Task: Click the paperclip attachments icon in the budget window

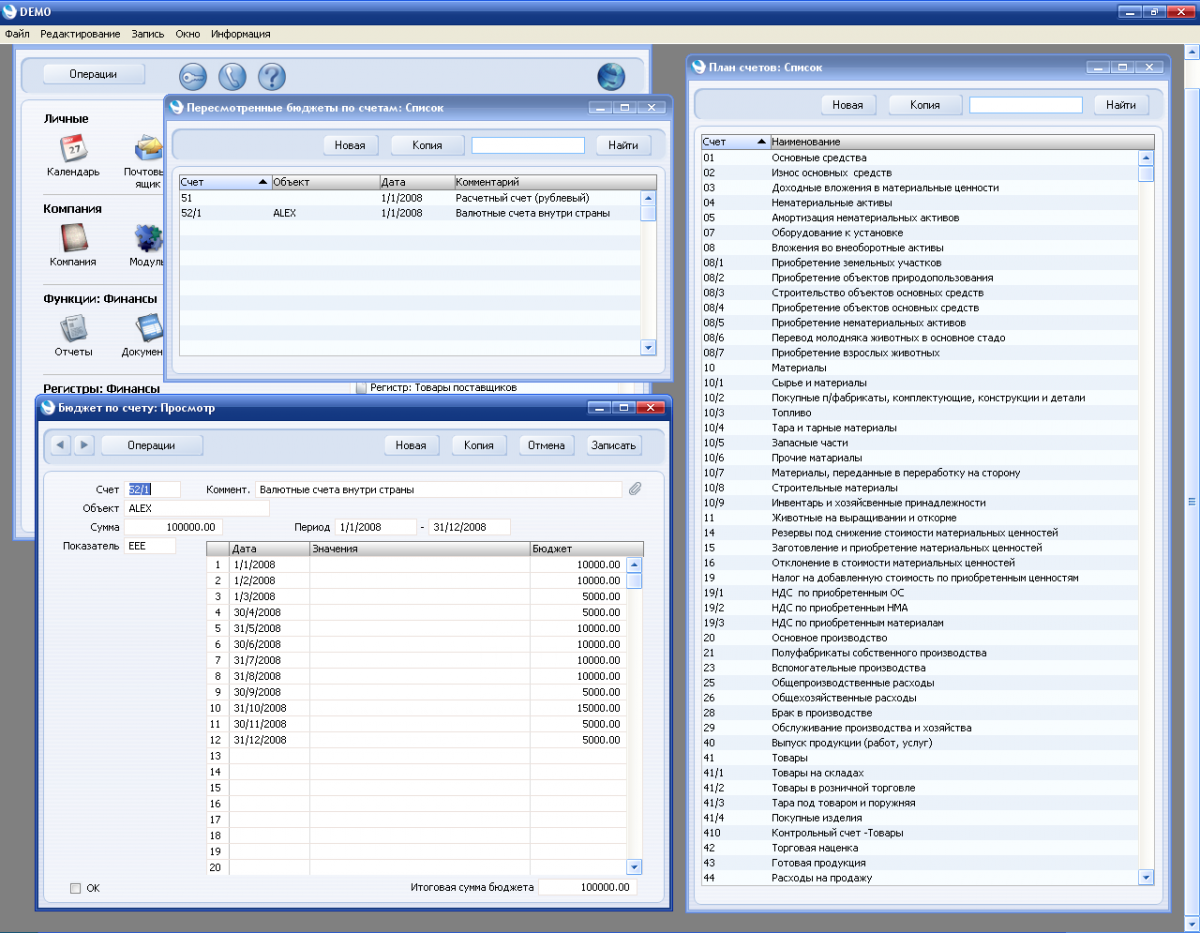Action: coord(634,489)
